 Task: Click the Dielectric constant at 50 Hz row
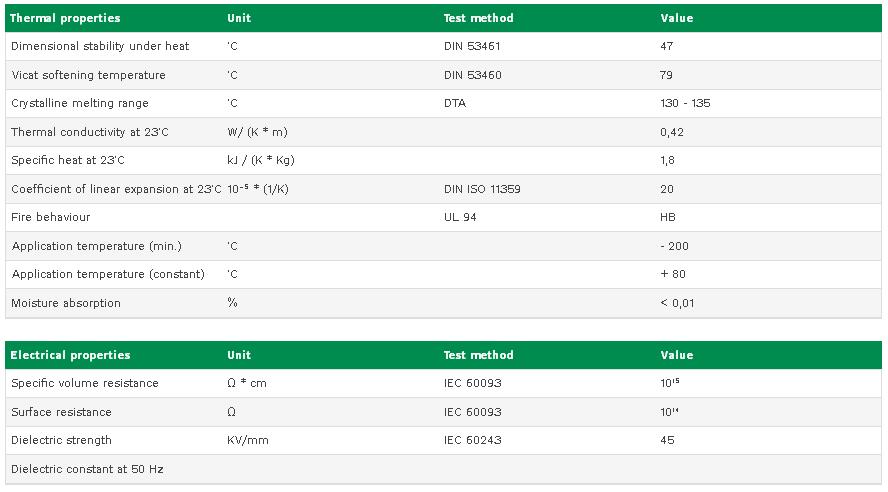tap(443, 469)
